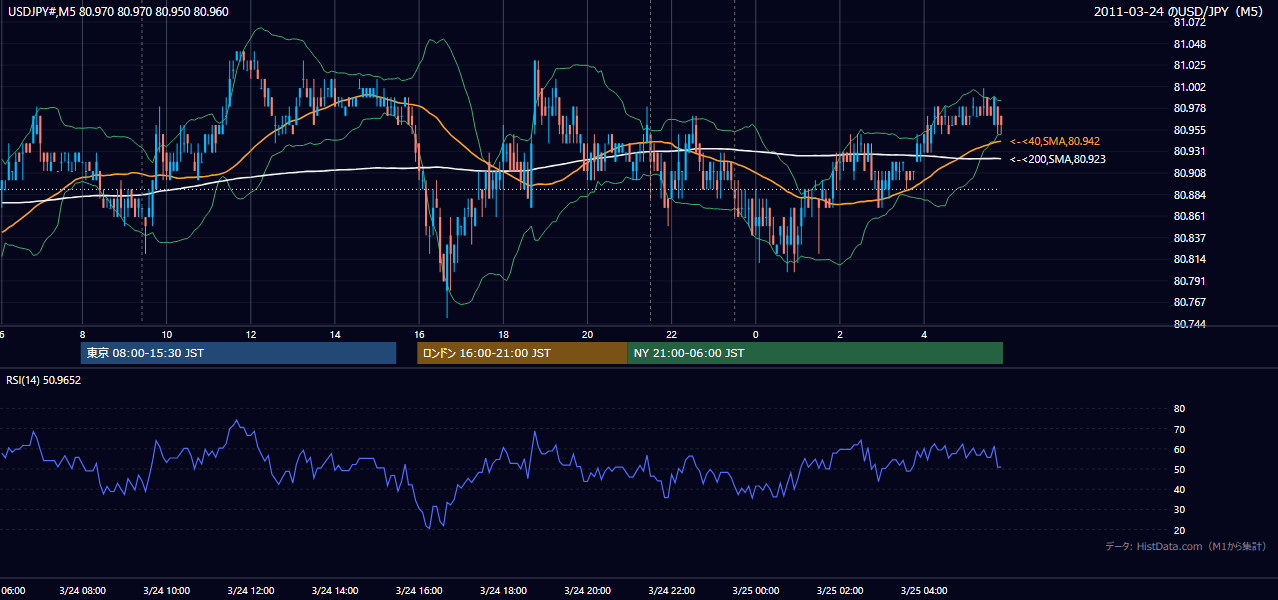Image resolution: width=1278 pixels, height=600 pixels.
Task: Click the Tokyo 08:00-15:30 JST session bar
Action: (239, 353)
